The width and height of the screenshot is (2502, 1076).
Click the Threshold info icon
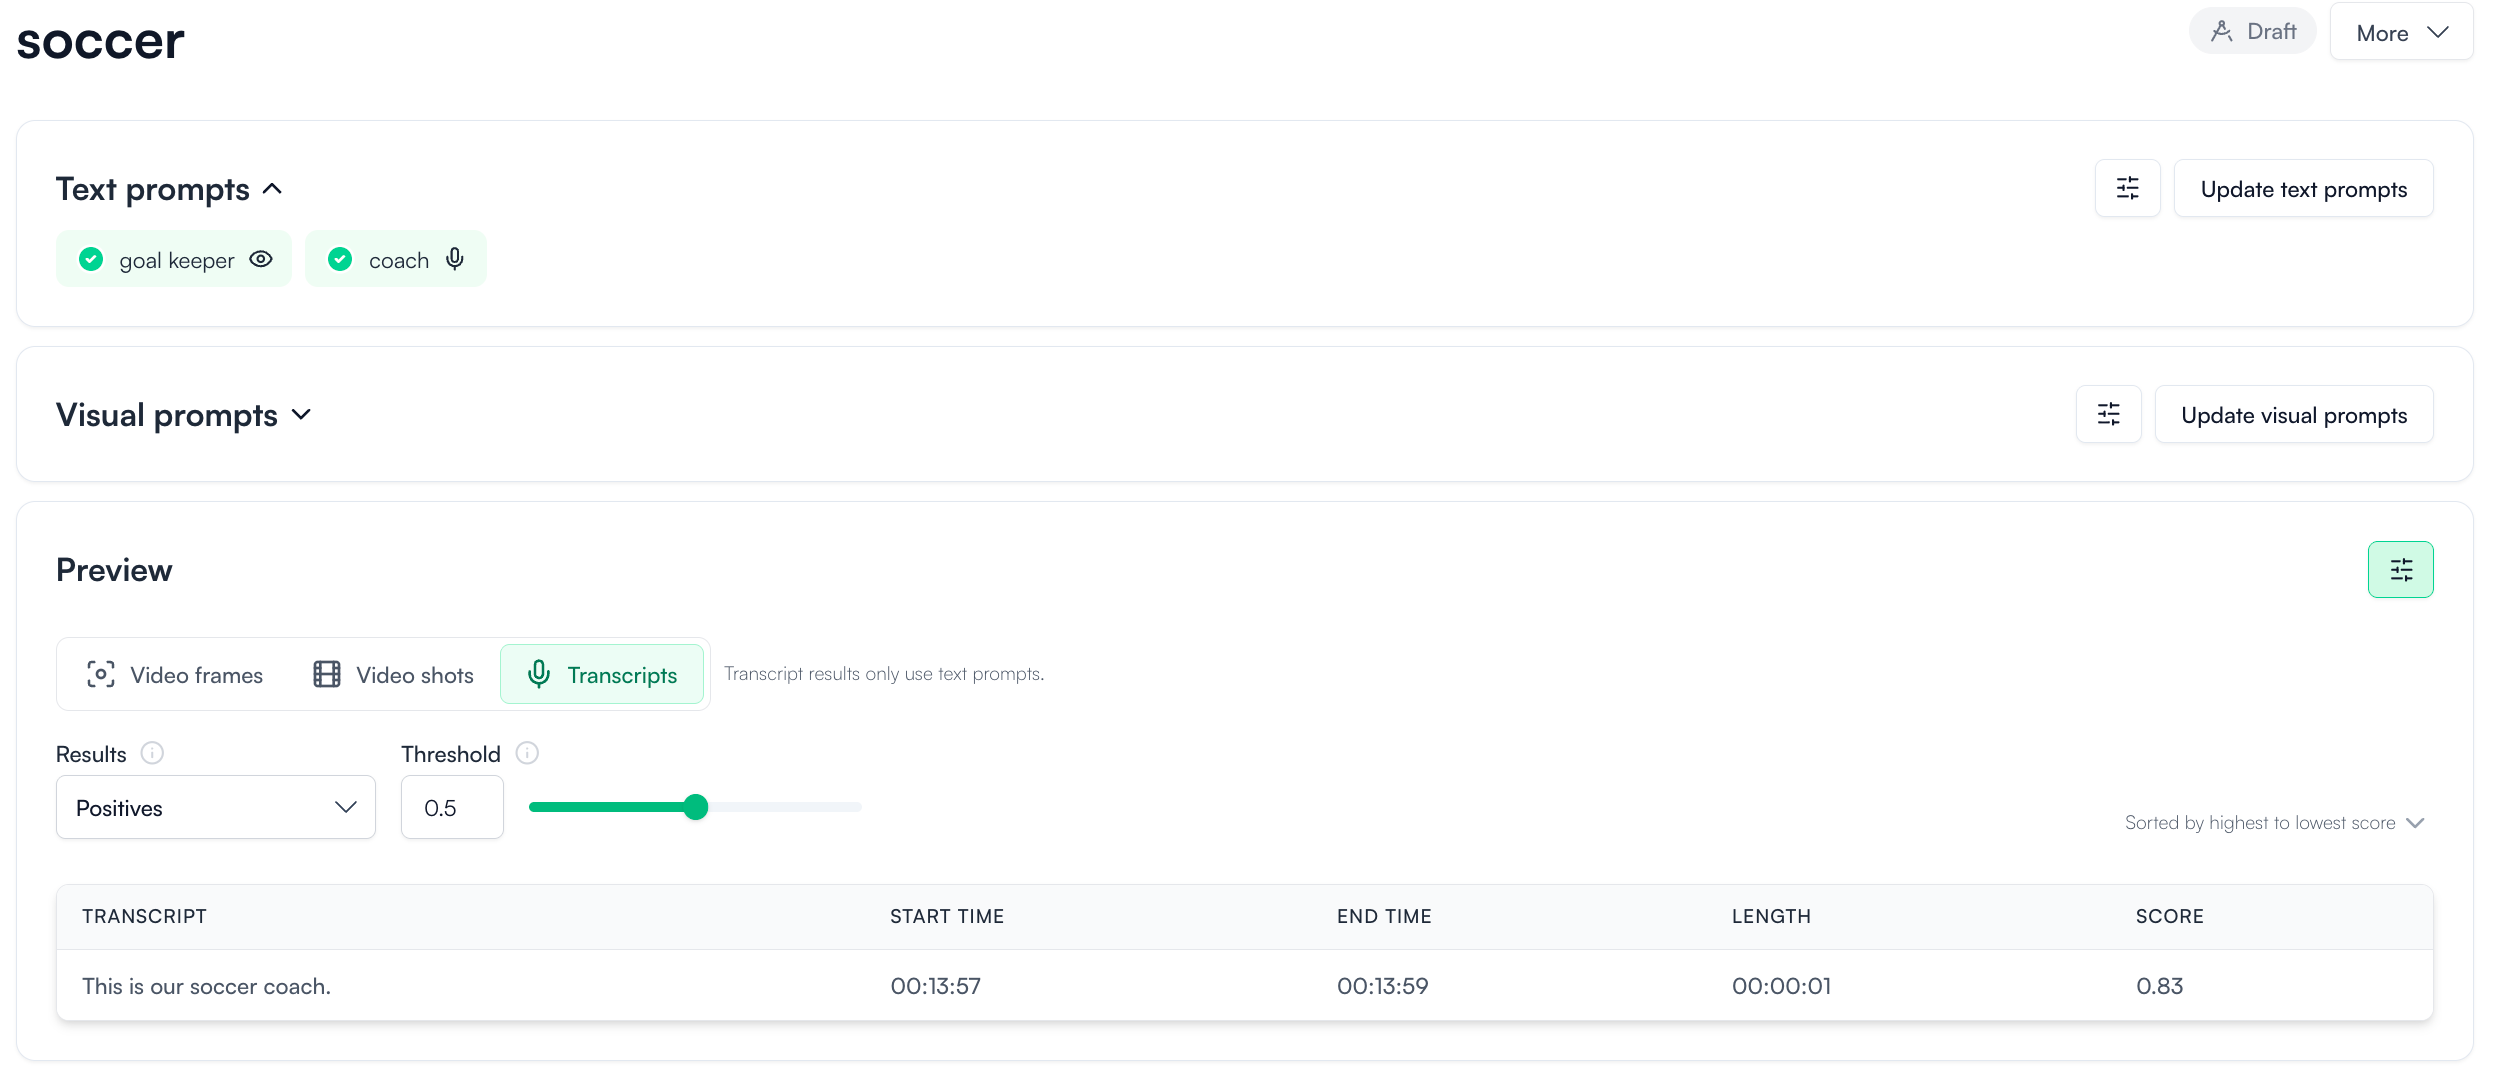pos(527,753)
